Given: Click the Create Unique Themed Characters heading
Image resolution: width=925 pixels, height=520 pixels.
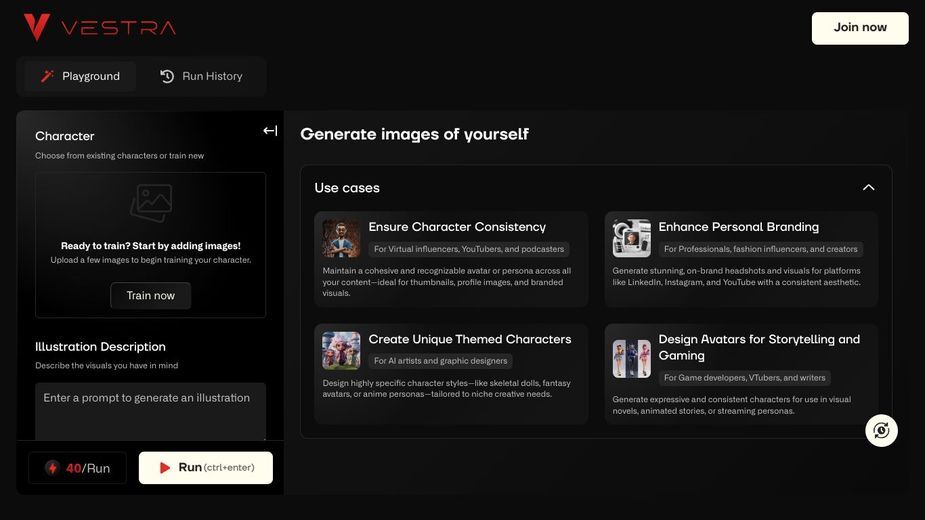Looking at the screenshot, I should [470, 339].
